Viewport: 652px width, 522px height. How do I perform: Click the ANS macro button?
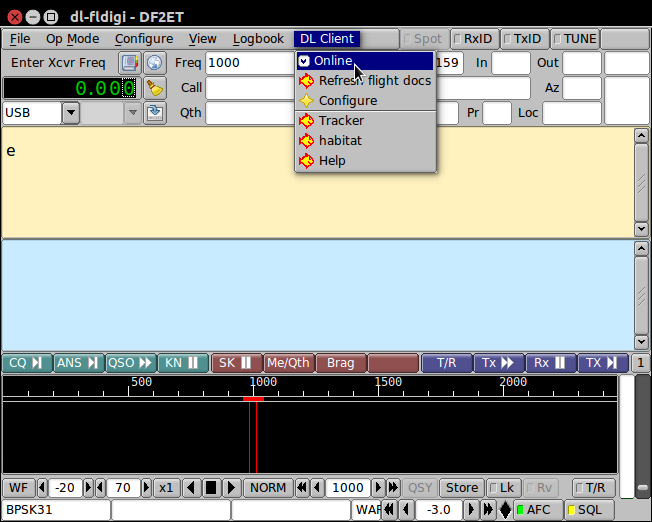pos(78,363)
